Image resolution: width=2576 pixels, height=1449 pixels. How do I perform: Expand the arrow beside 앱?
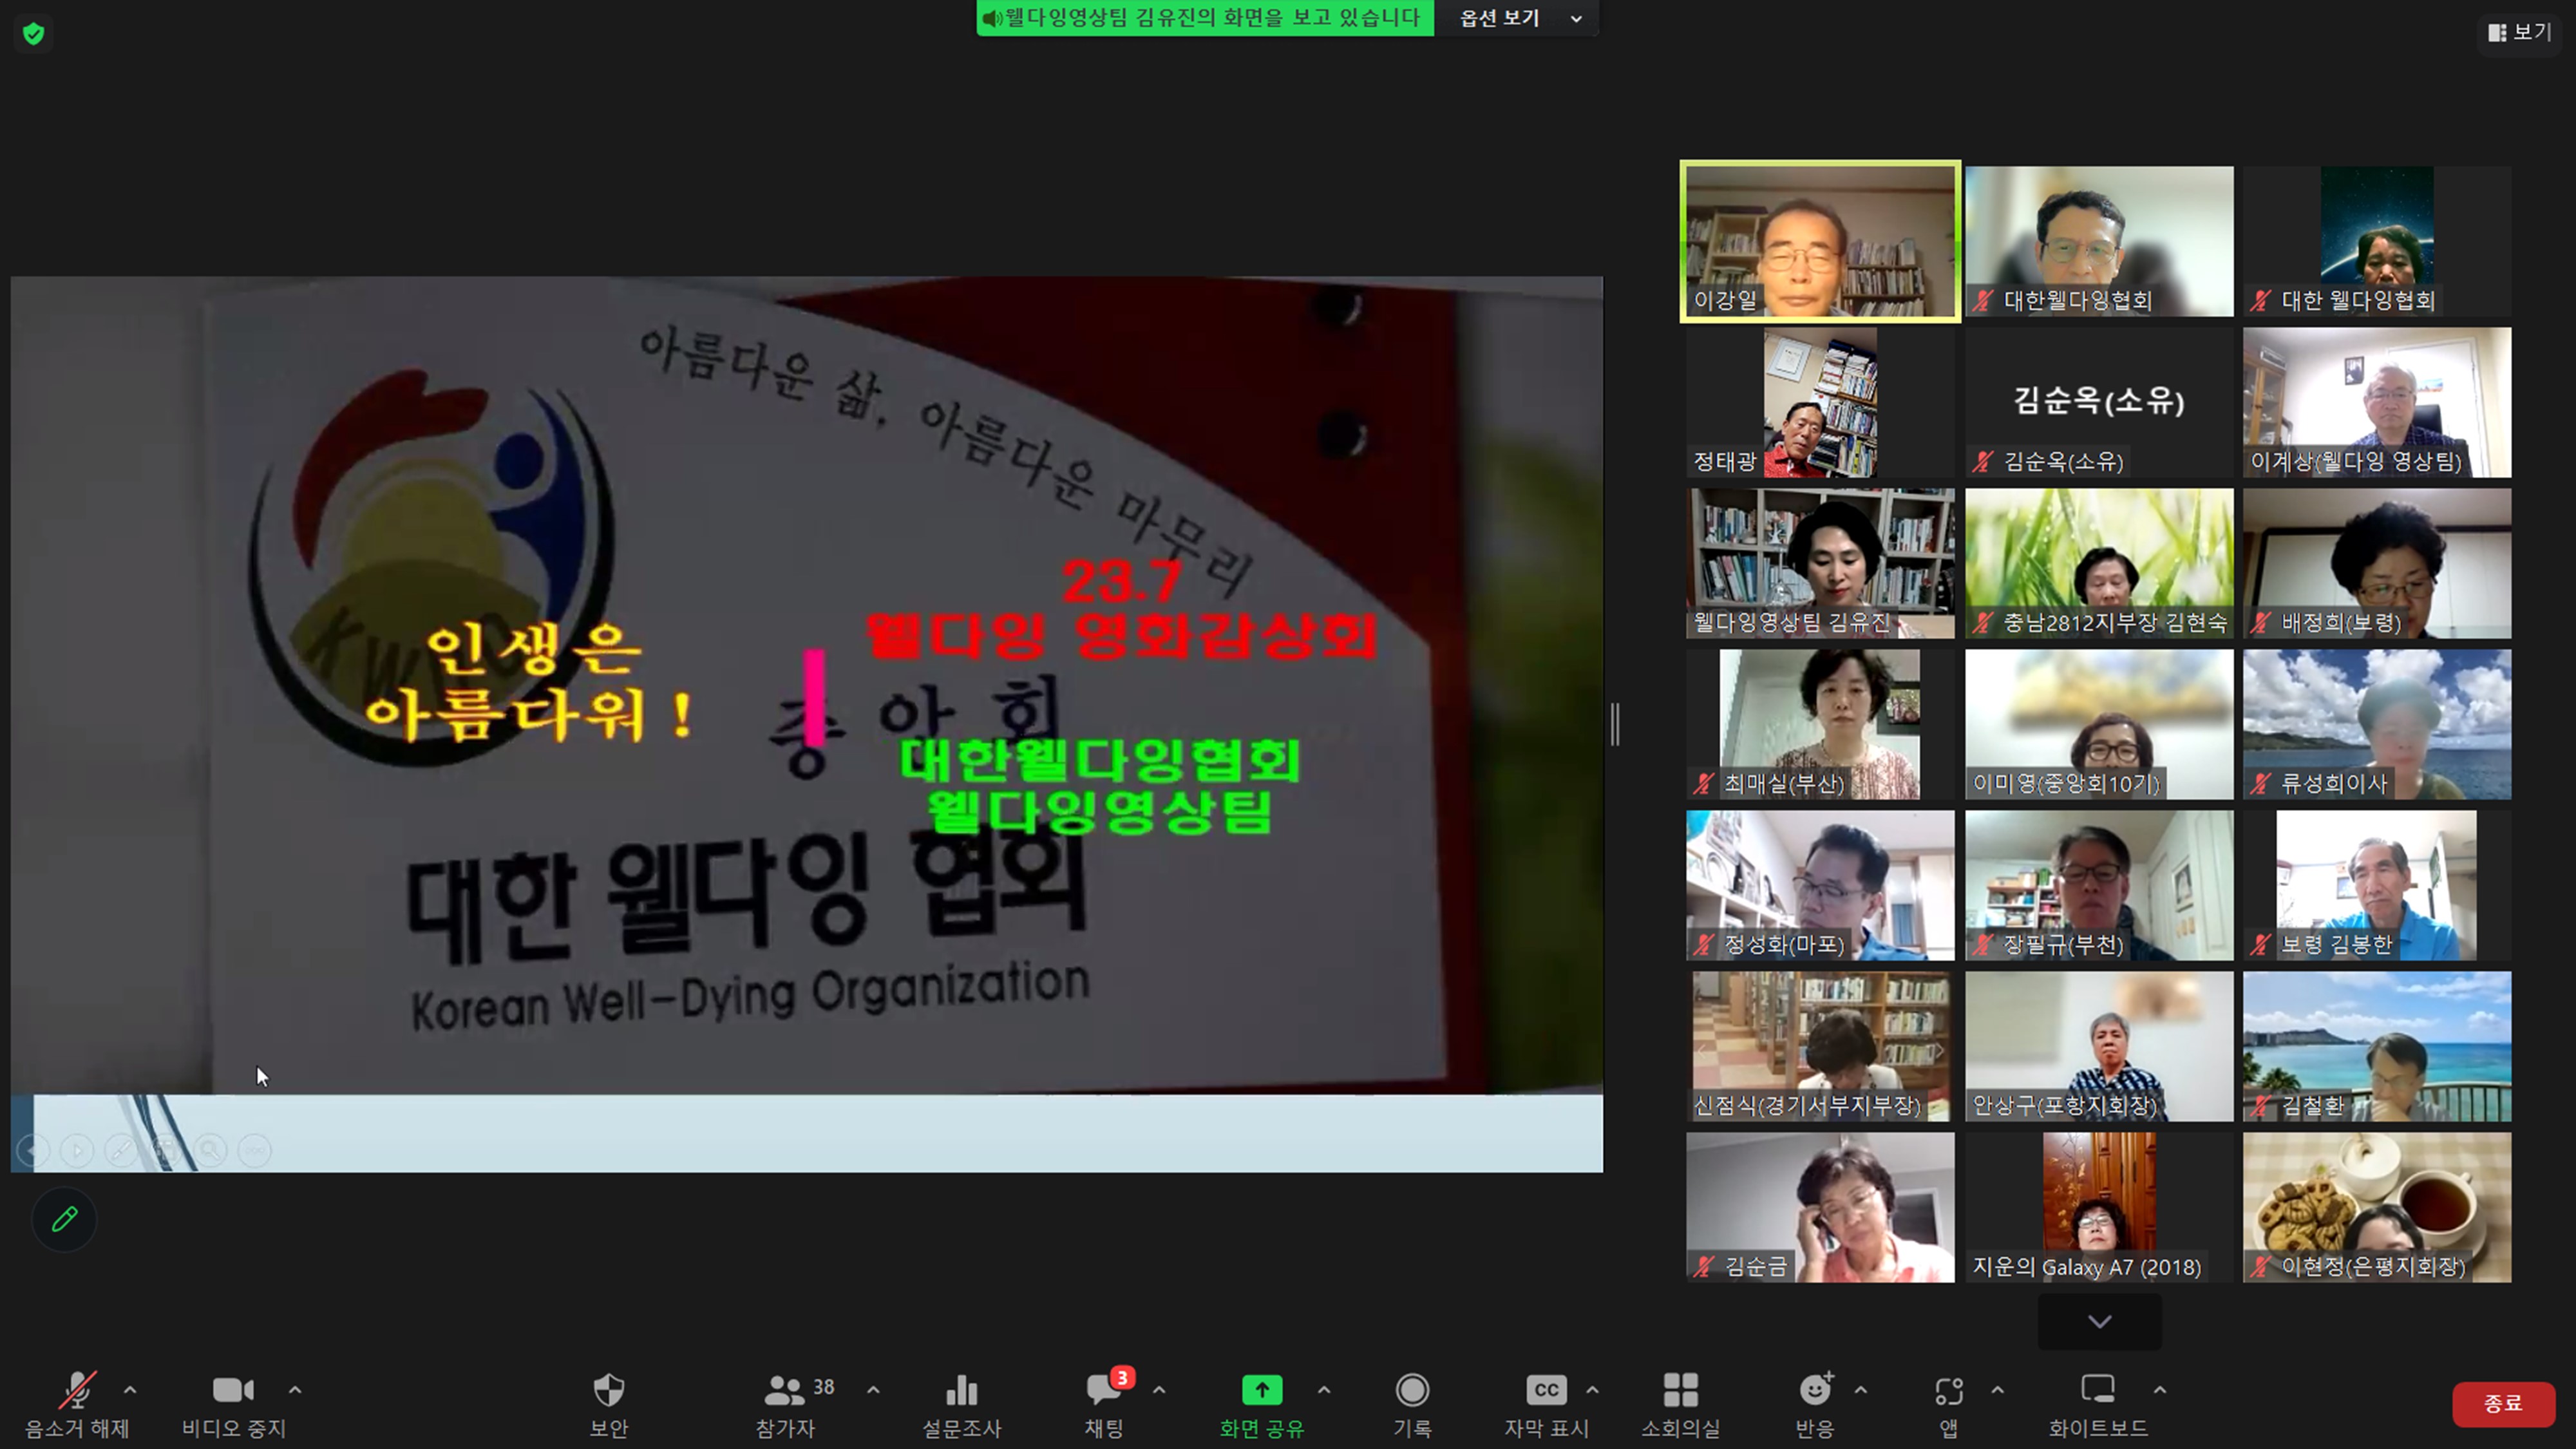click(x=1997, y=1390)
